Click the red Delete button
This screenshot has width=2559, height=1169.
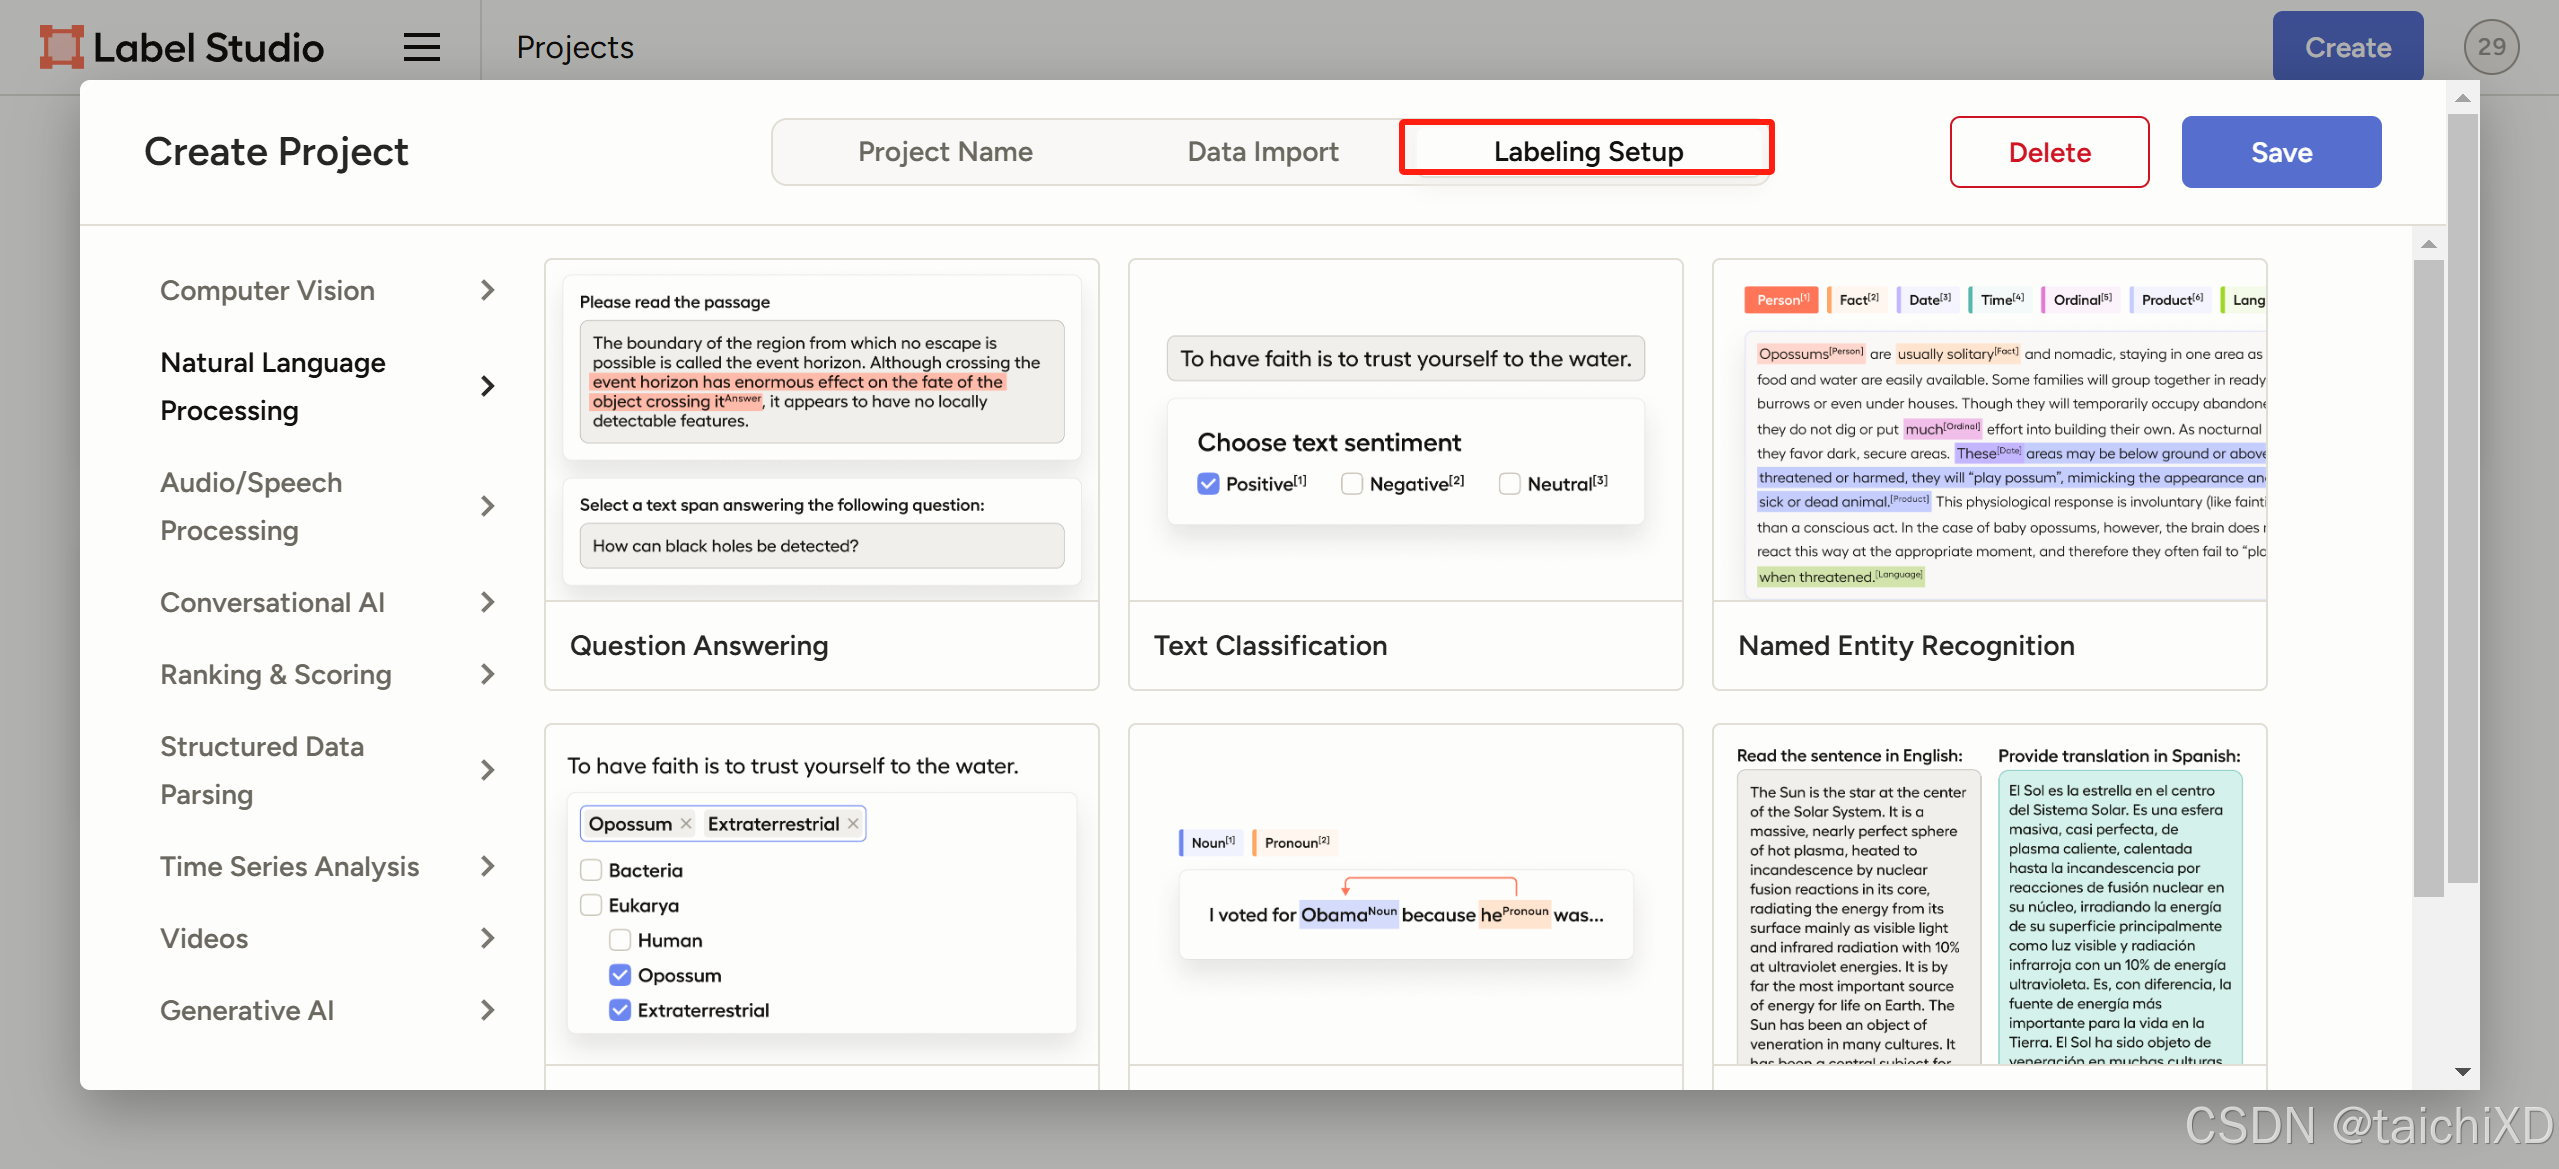coord(2049,152)
